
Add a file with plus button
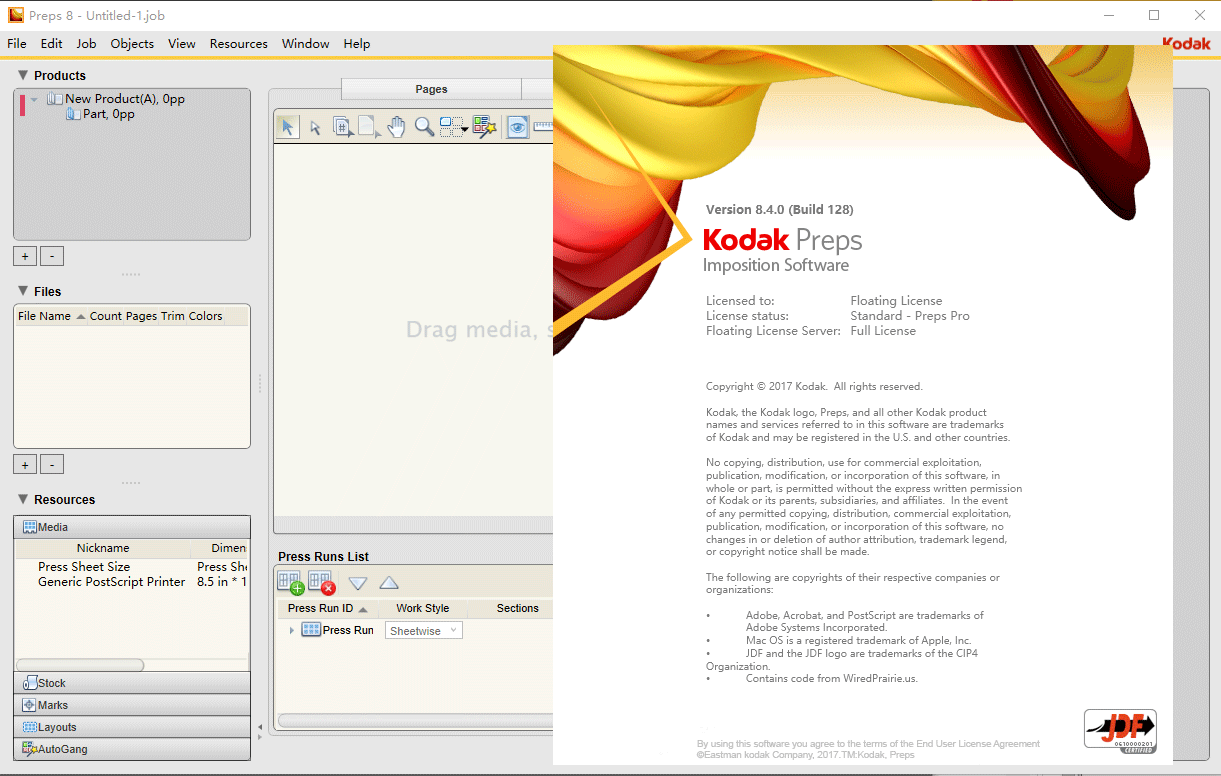tap(25, 464)
